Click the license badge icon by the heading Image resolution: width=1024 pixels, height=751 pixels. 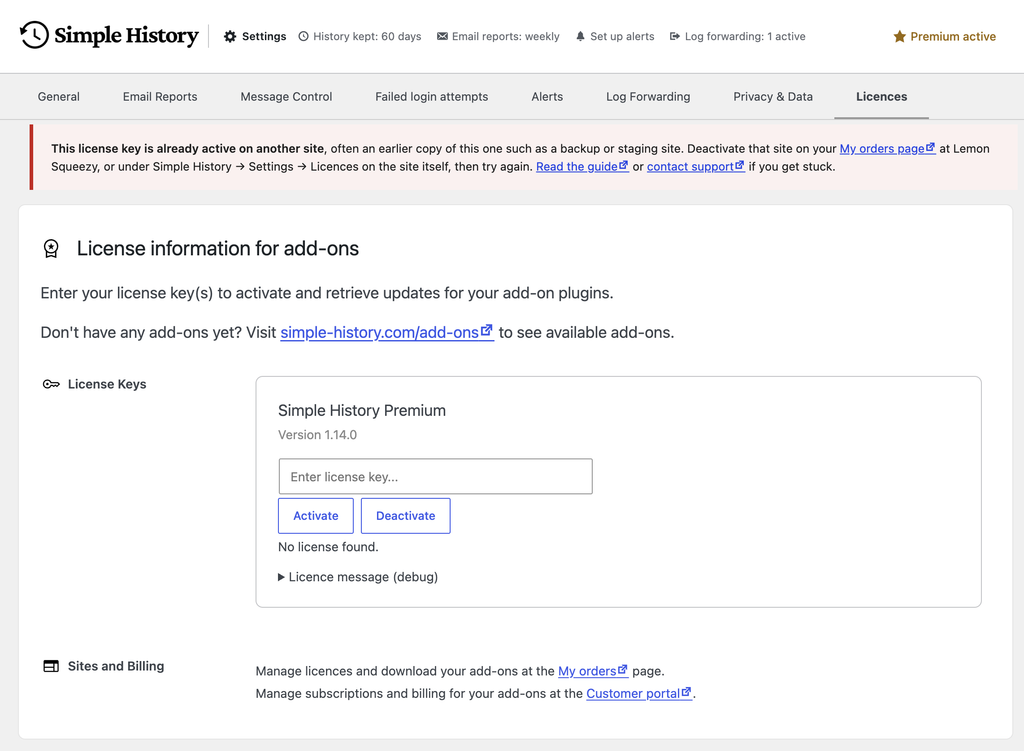tap(51, 249)
